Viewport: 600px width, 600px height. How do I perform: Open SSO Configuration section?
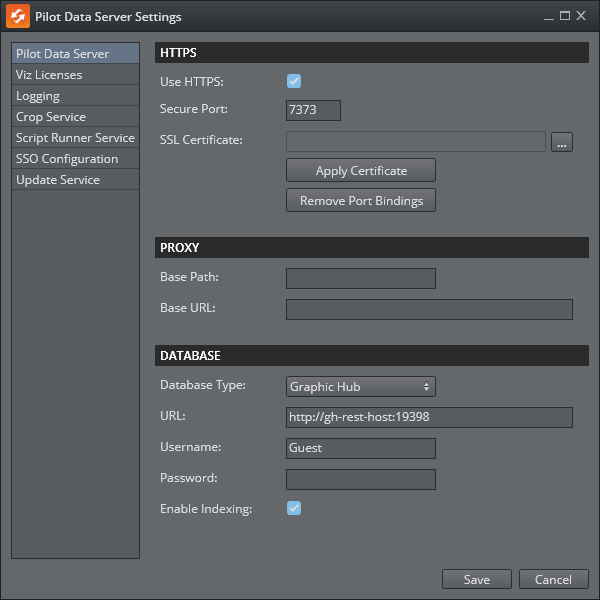coord(75,159)
